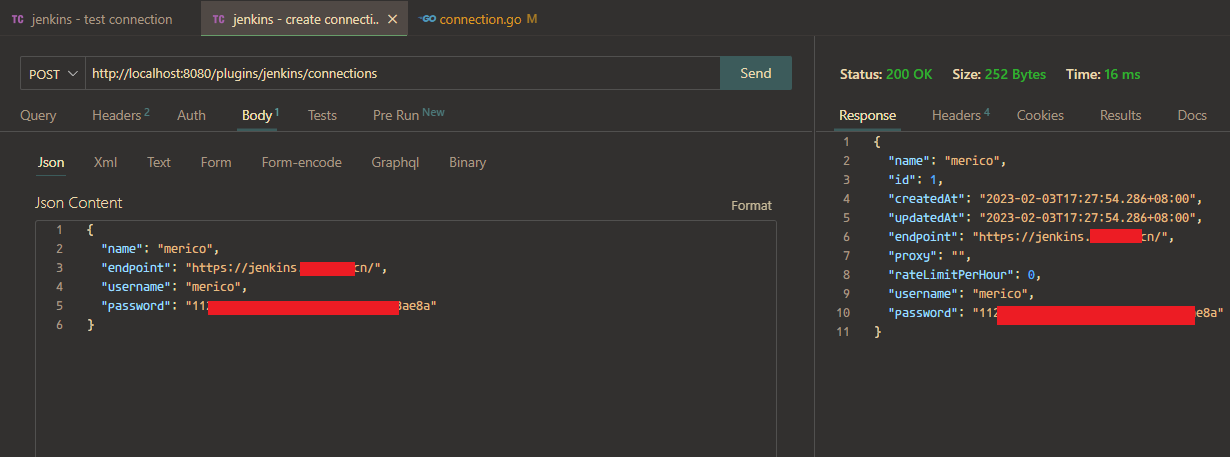Click the request URL input field
Screen dimensions: 1230x457
tap(402, 73)
